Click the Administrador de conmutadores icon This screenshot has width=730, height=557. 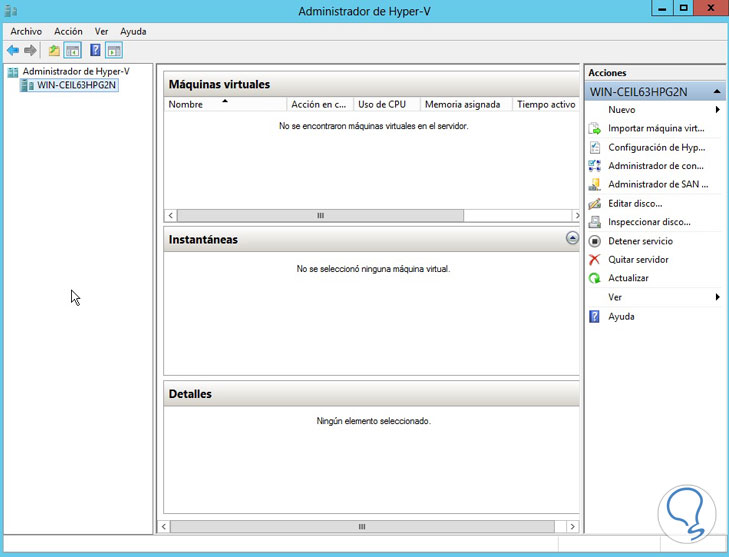(595, 166)
